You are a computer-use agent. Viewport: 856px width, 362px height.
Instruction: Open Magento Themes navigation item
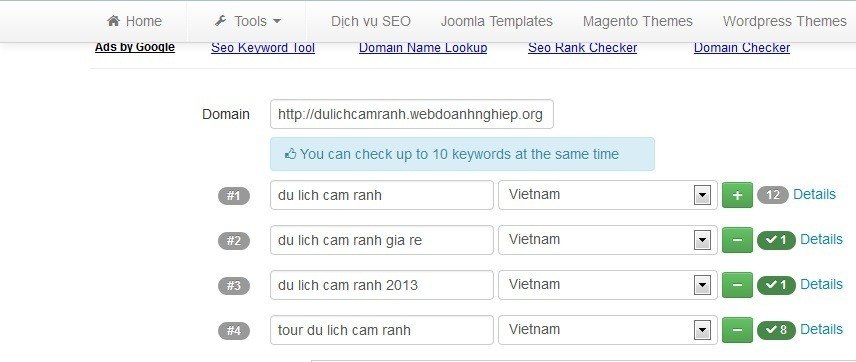click(x=638, y=21)
